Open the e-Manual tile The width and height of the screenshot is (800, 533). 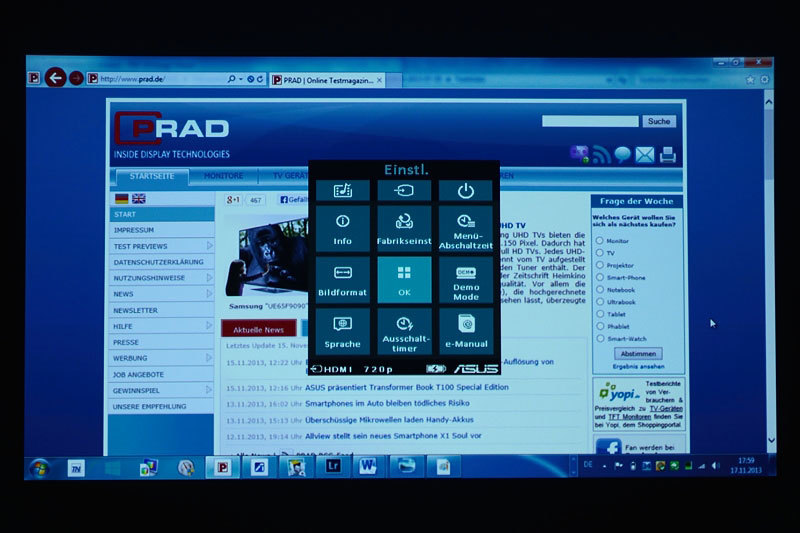466,331
